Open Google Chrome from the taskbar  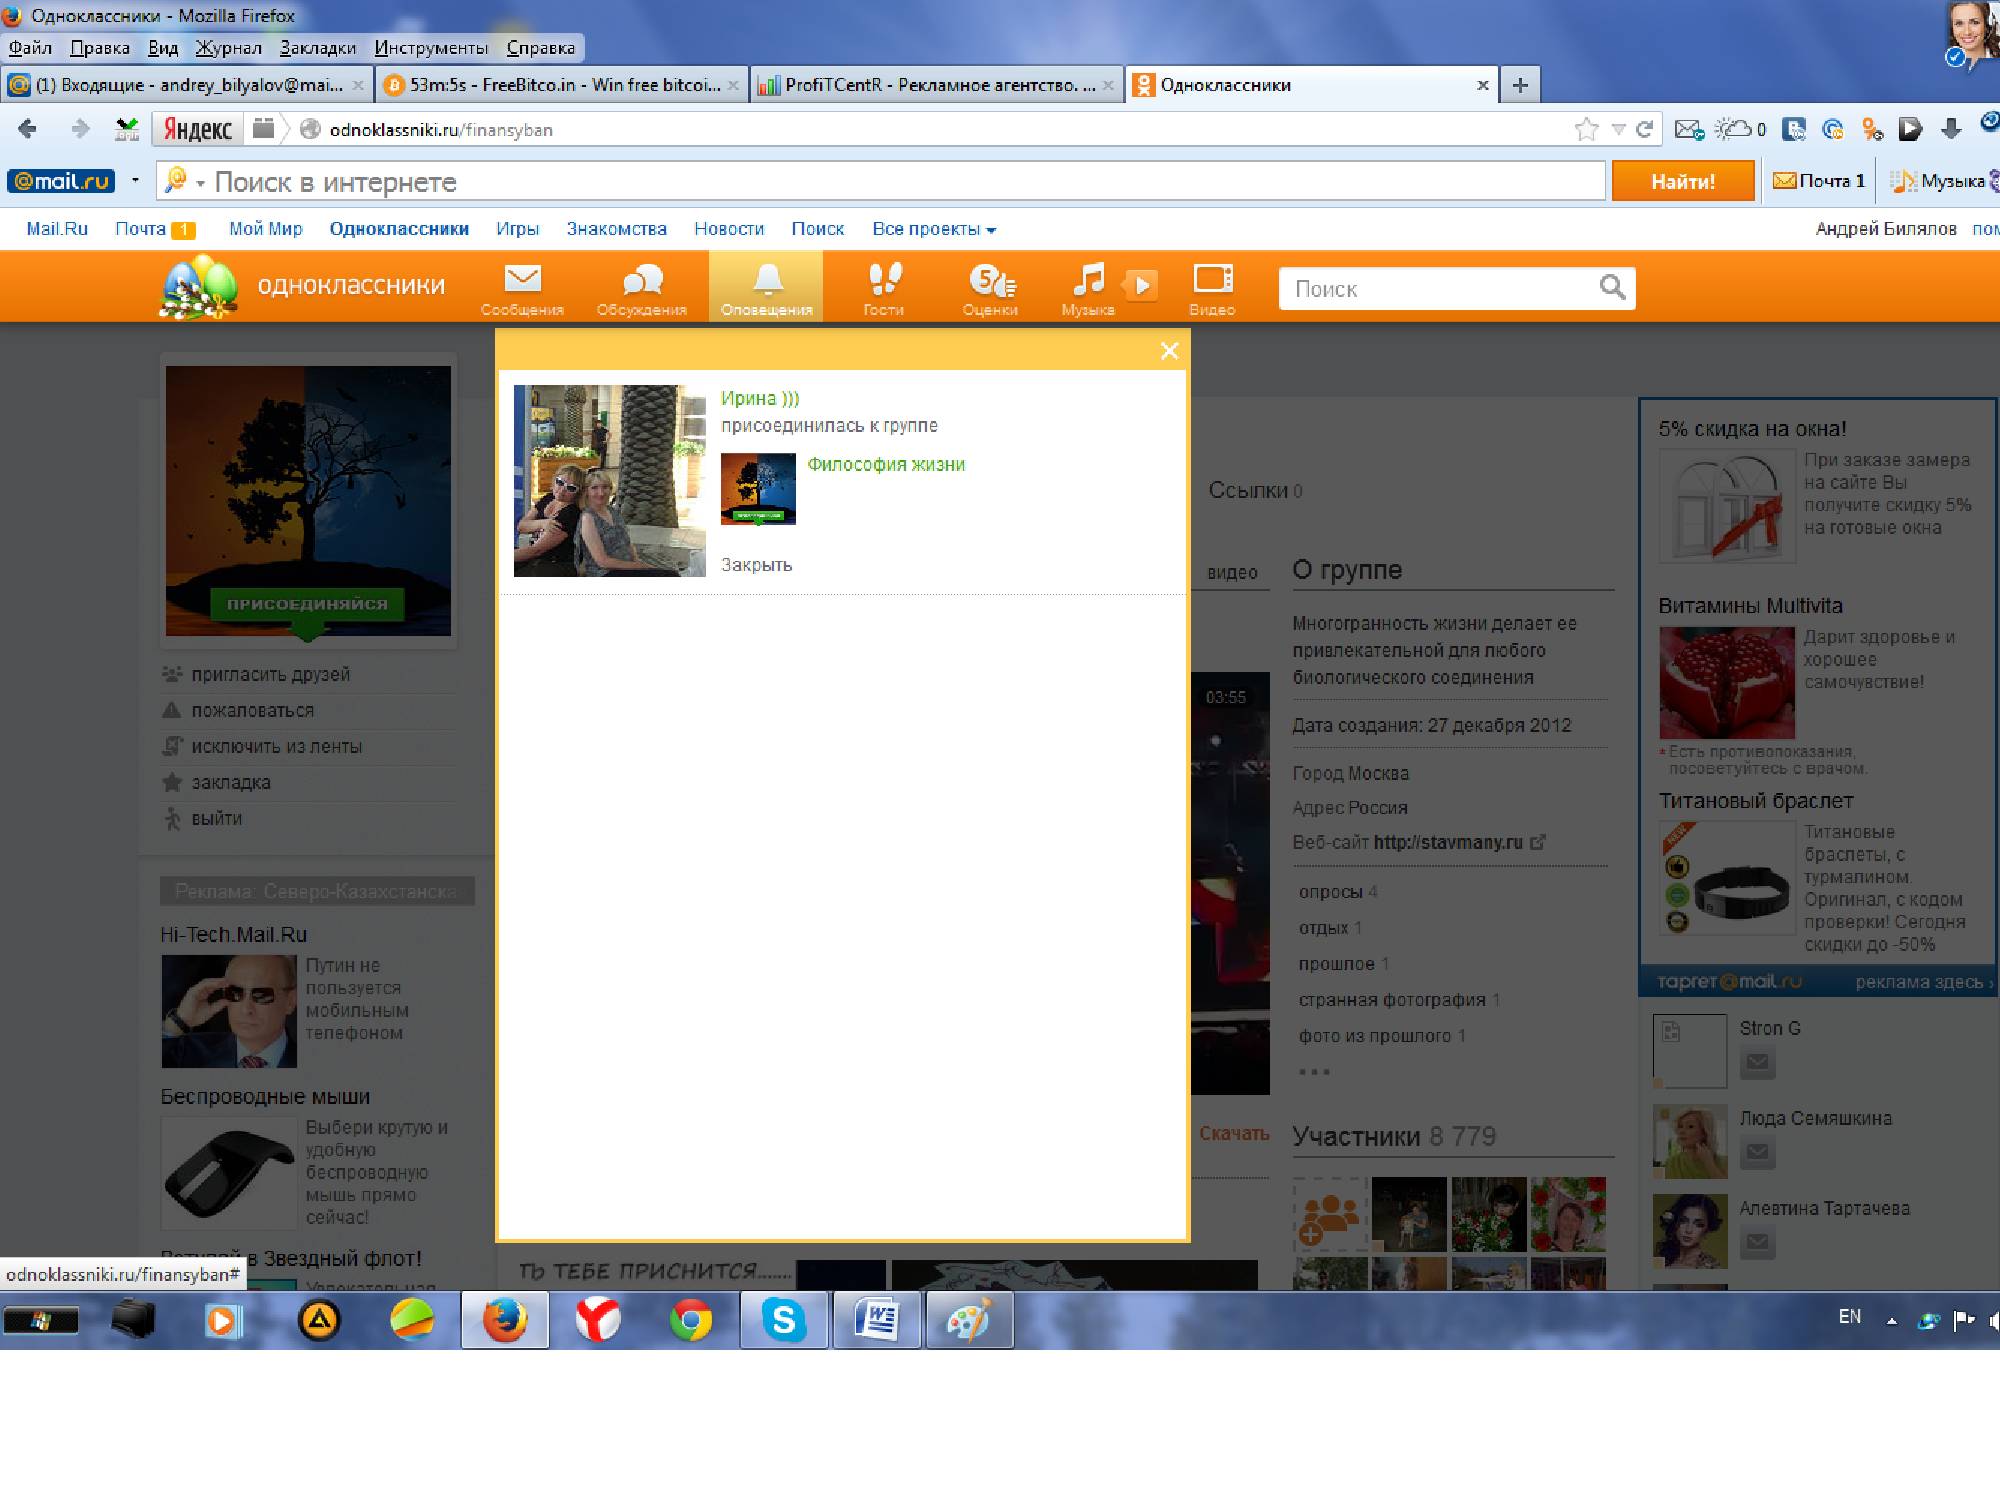(691, 1320)
